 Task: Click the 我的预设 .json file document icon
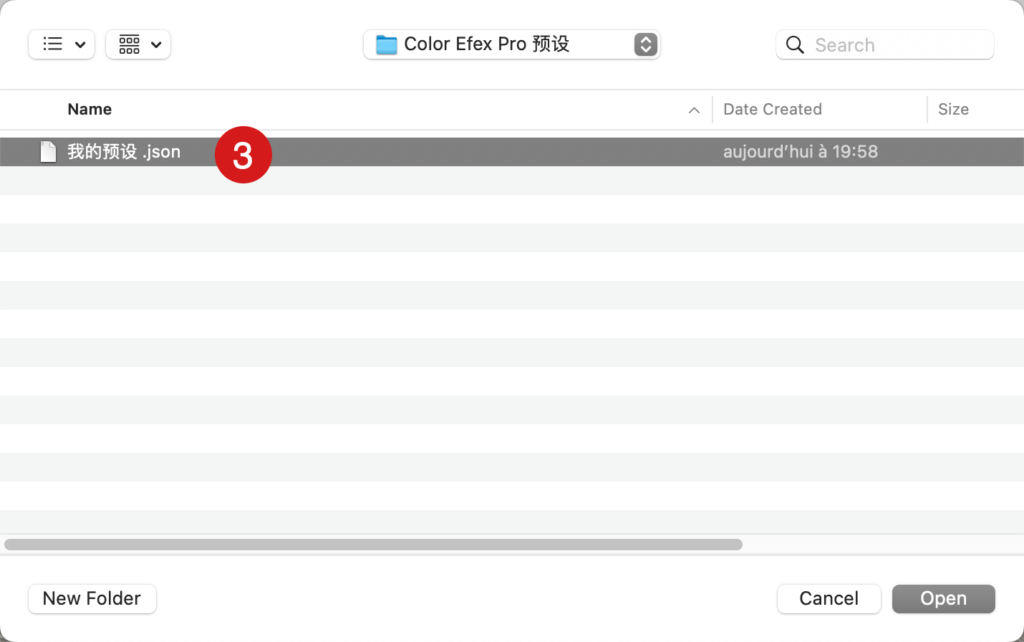click(48, 152)
